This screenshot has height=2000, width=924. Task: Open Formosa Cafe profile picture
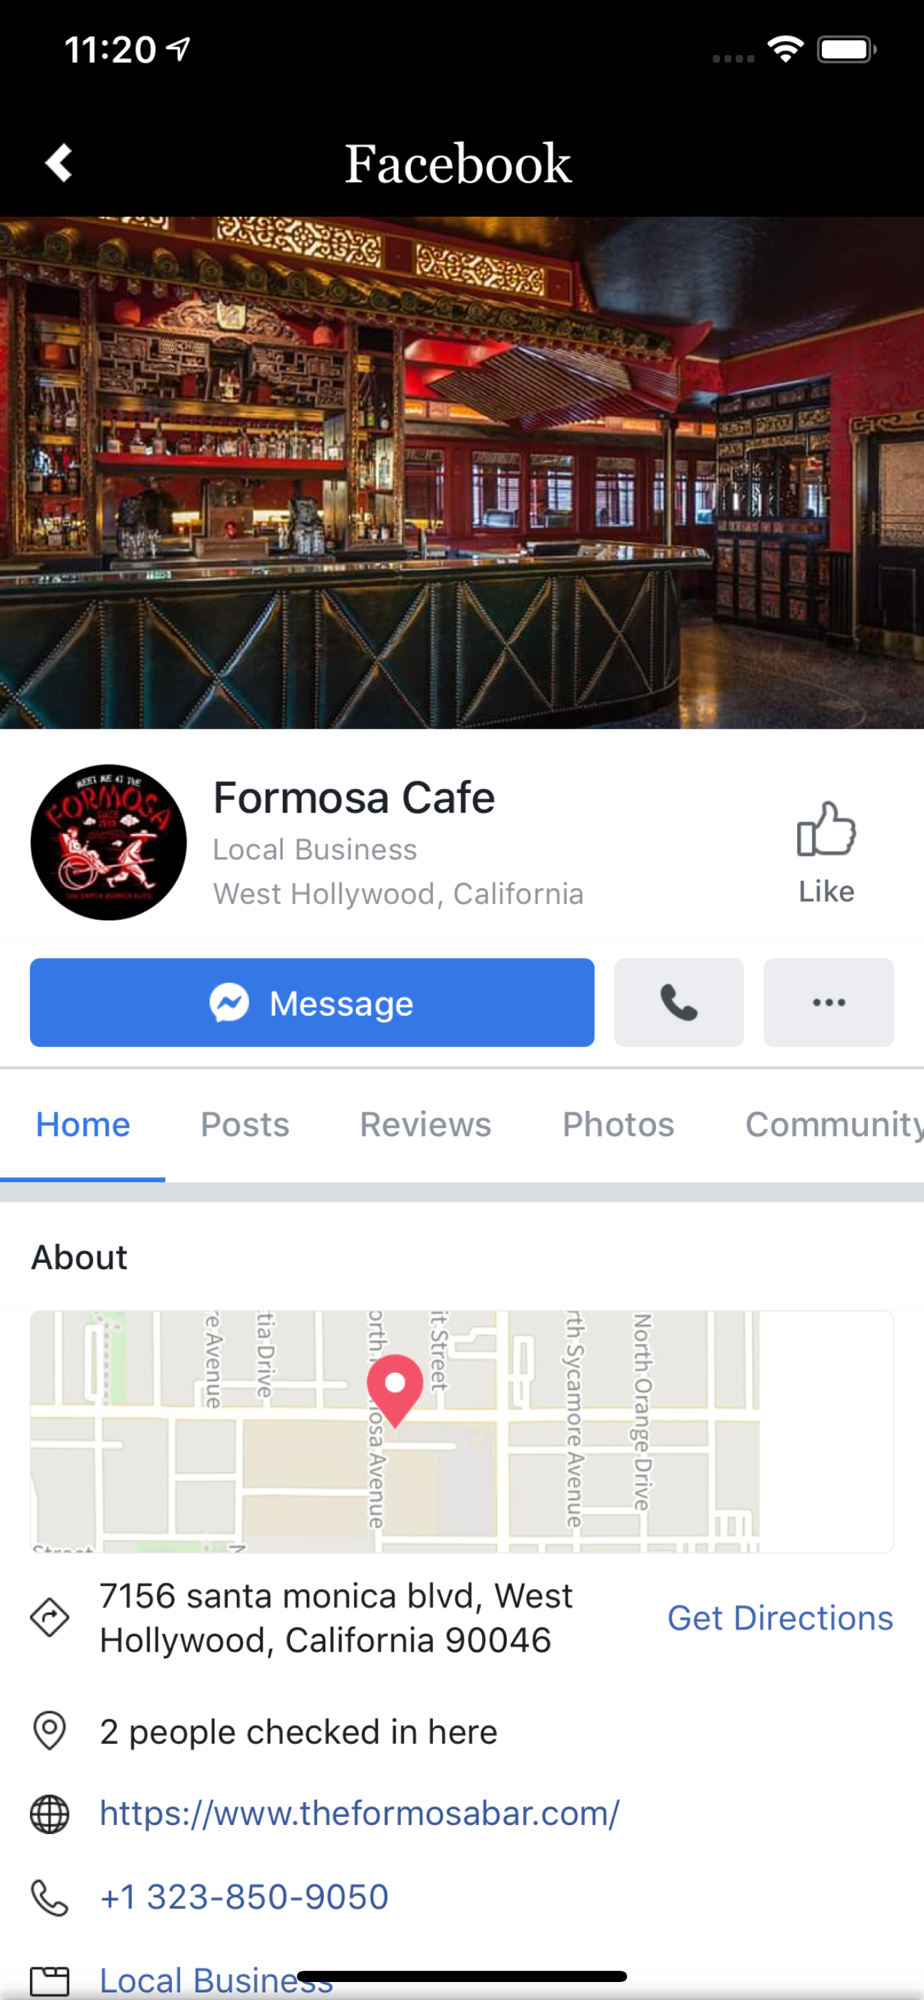tap(109, 843)
